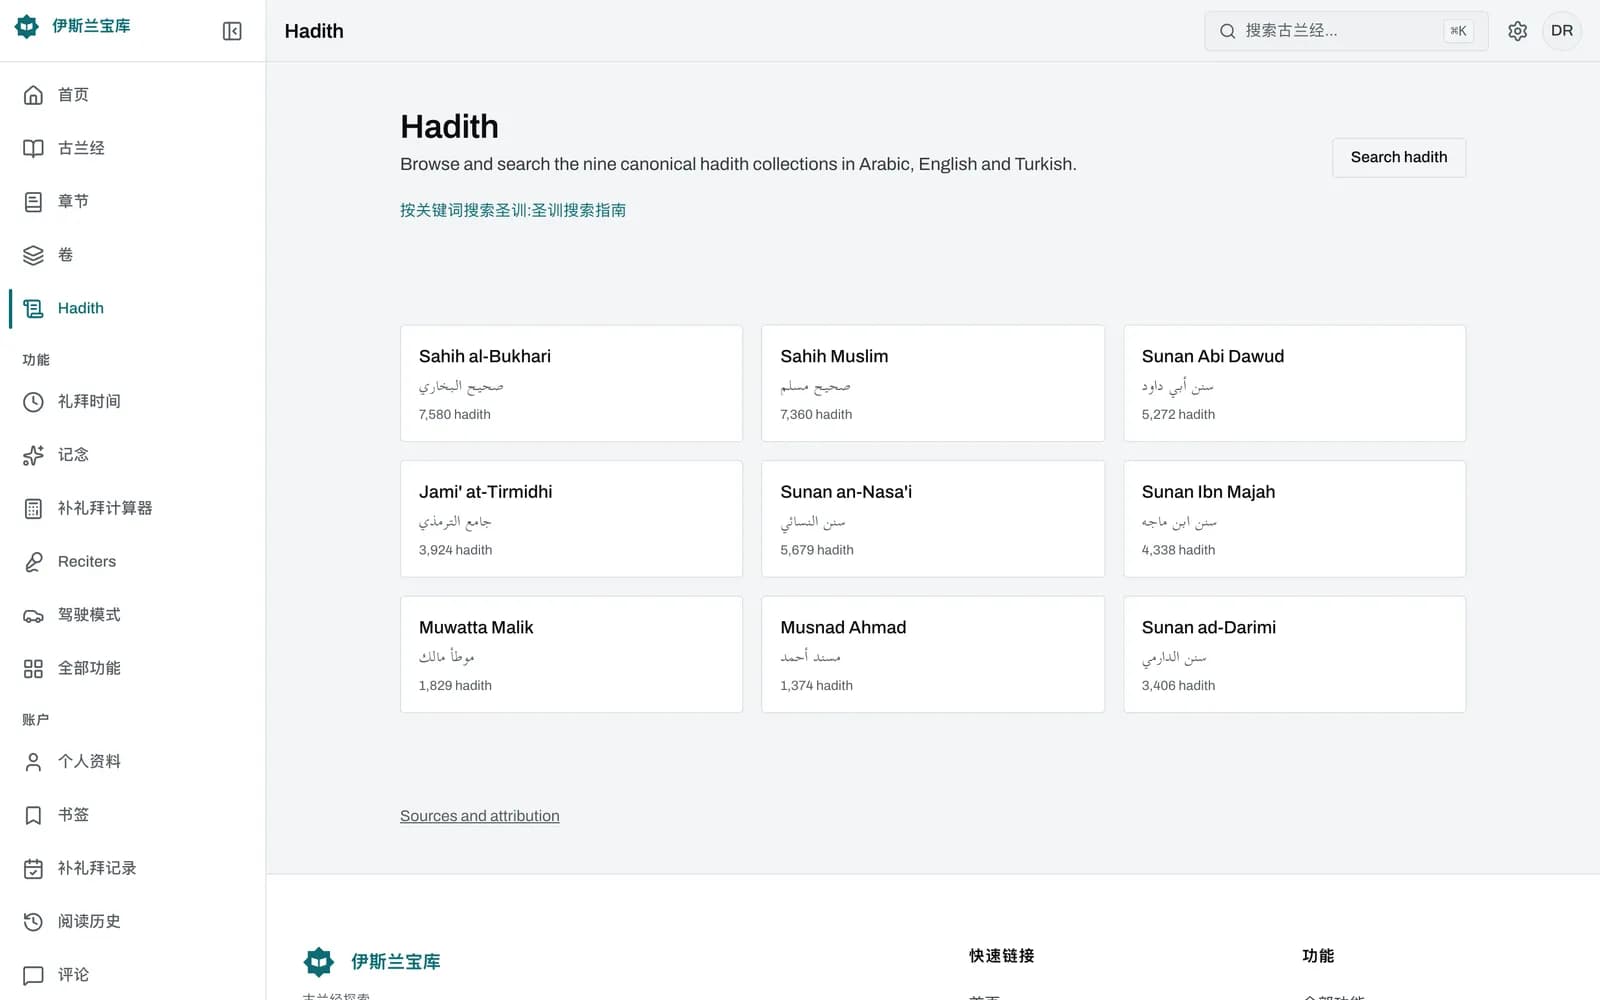1600x1000 pixels.
Task: Select the car icon for 驾驶模式
Action: tap(33, 615)
